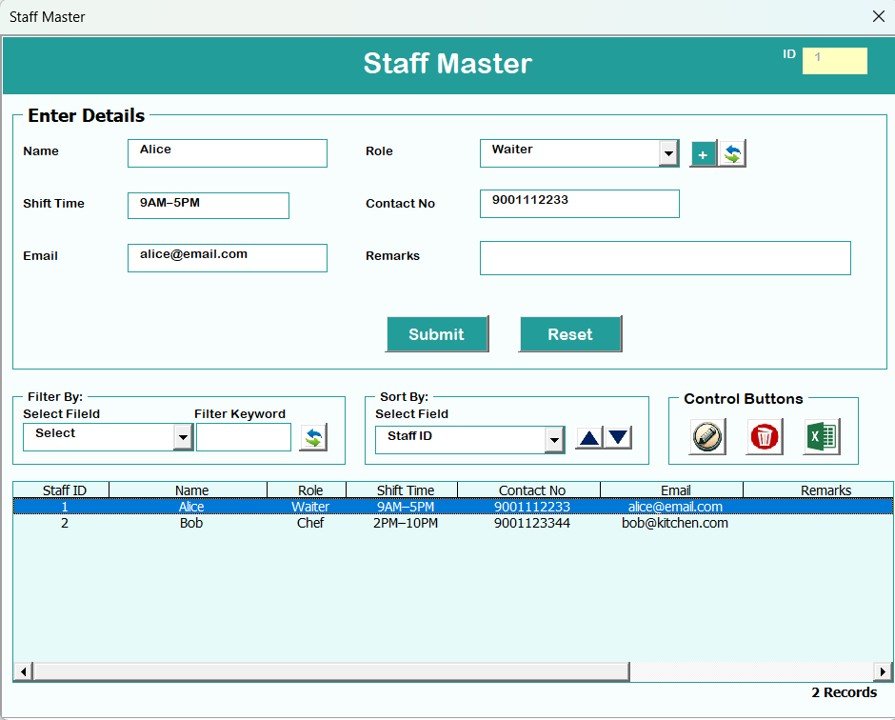Click the Contact No column header

pyautogui.click(x=529, y=490)
